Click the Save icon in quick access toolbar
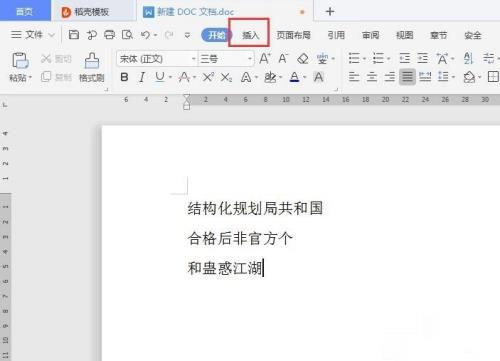The image size is (500, 361). 74,35
